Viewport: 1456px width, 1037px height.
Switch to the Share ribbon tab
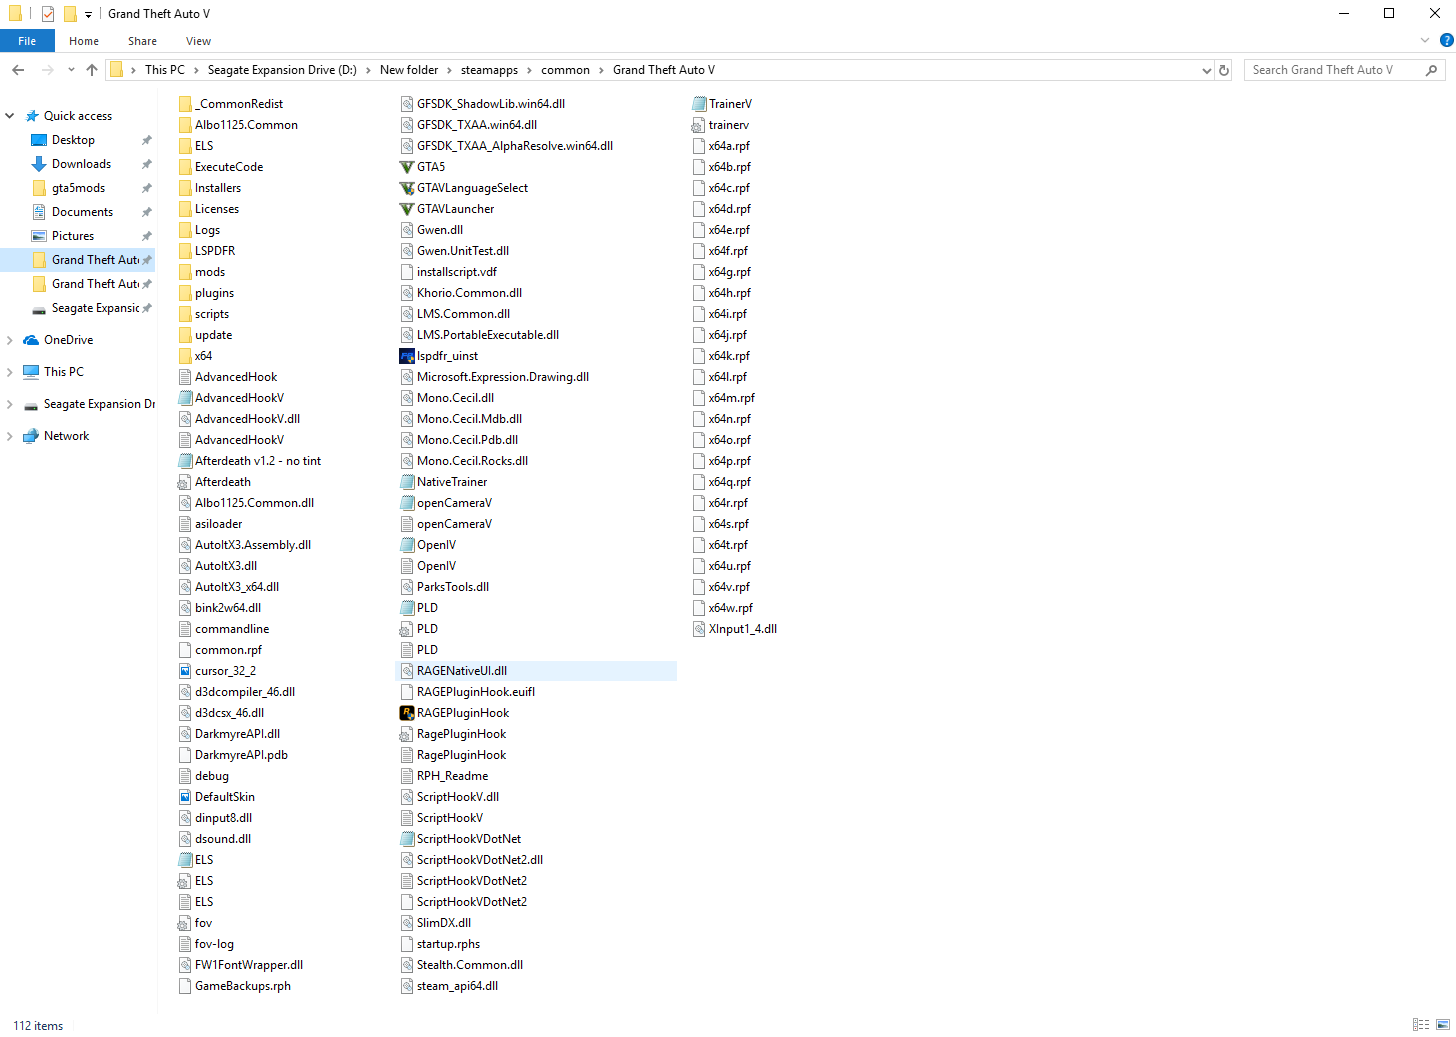pos(142,41)
